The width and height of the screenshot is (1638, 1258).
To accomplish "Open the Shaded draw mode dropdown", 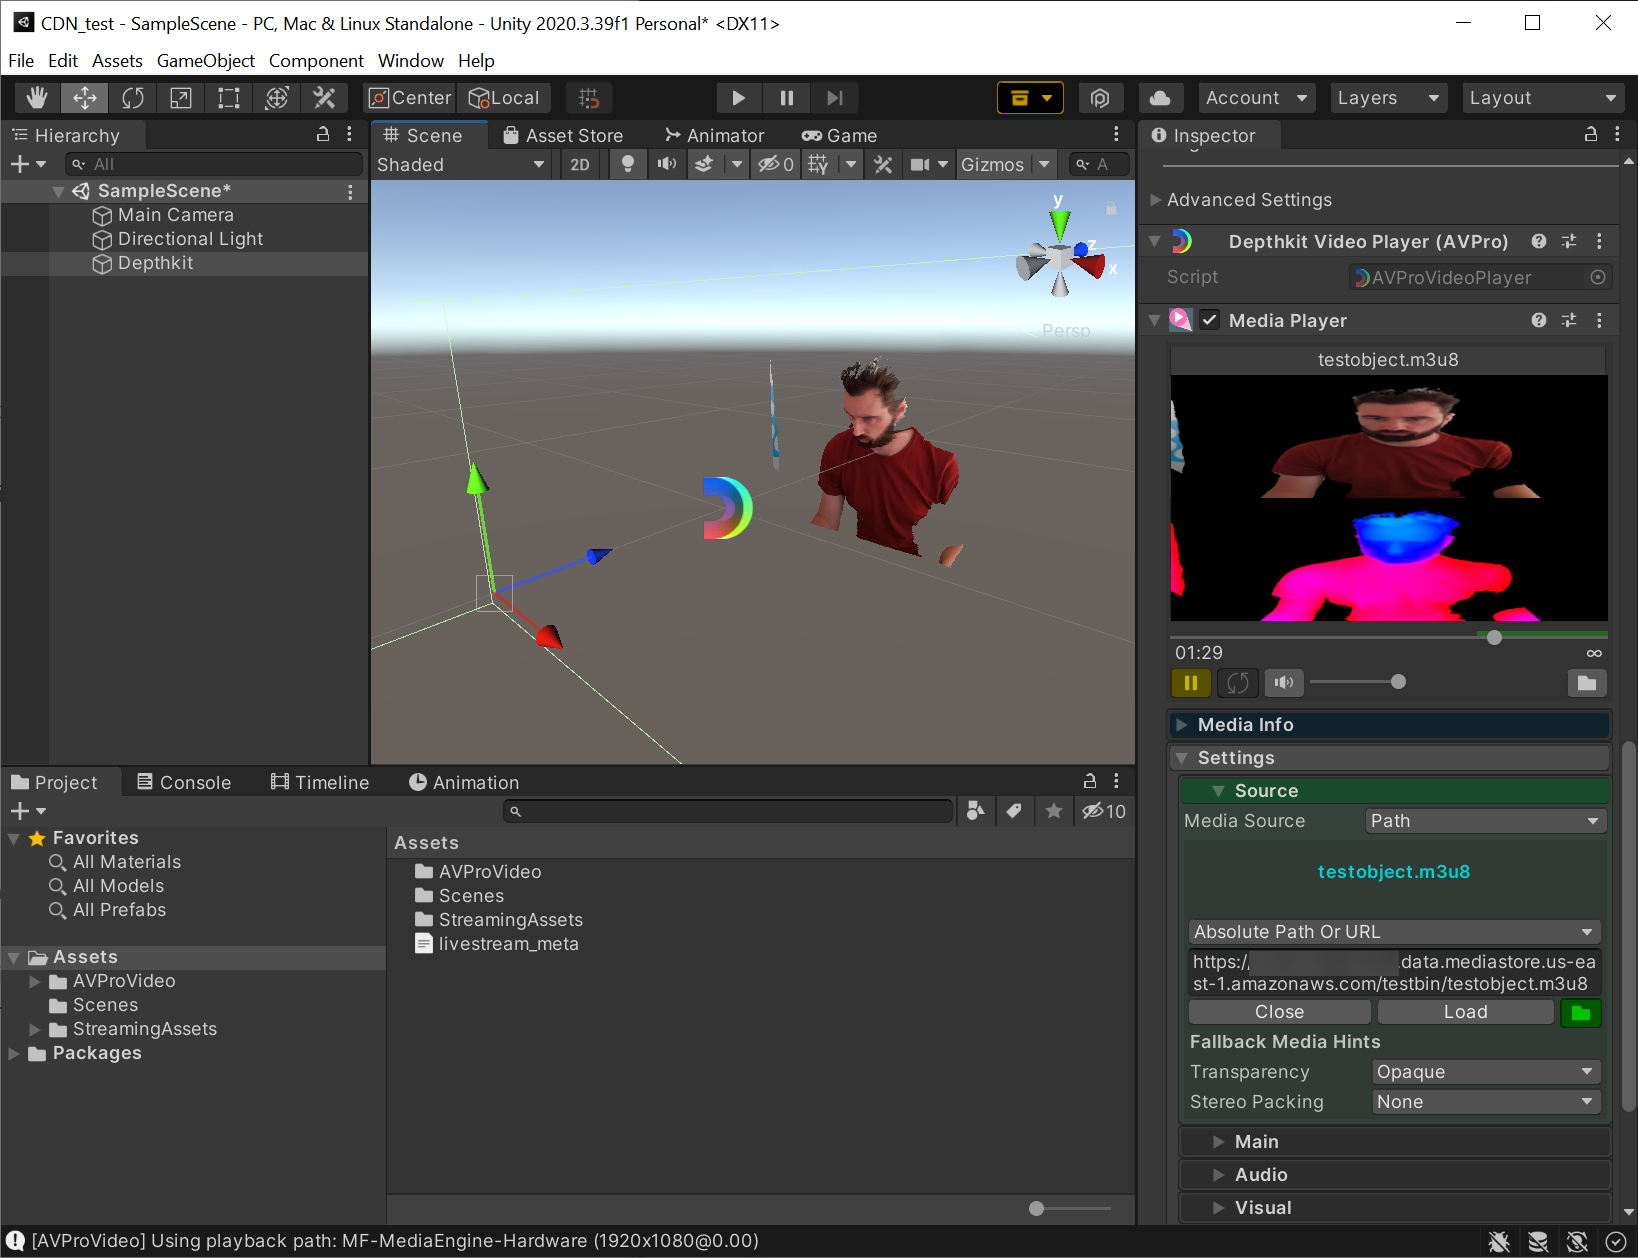I will pos(460,164).
